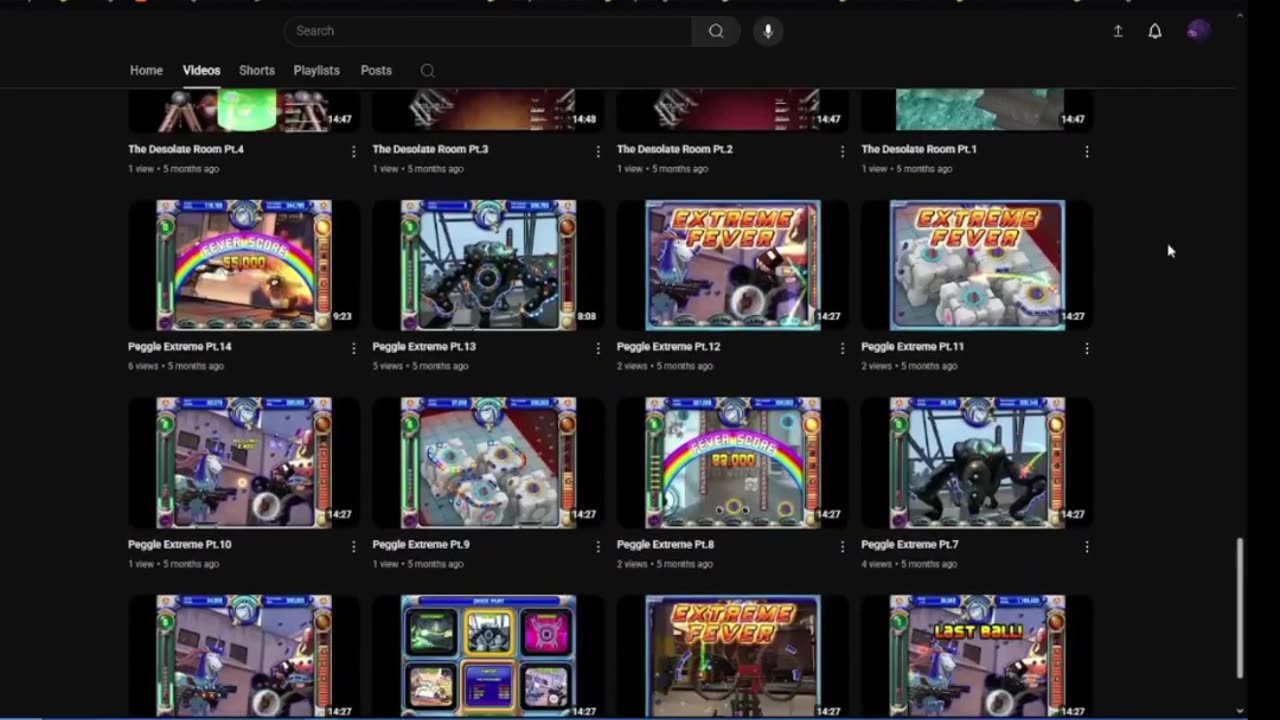The height and width of the screenshot is (720, 1280).
Task: Play the Peggle Extreme Pt.14 thumbnail
Action: (x=244, y=265)
